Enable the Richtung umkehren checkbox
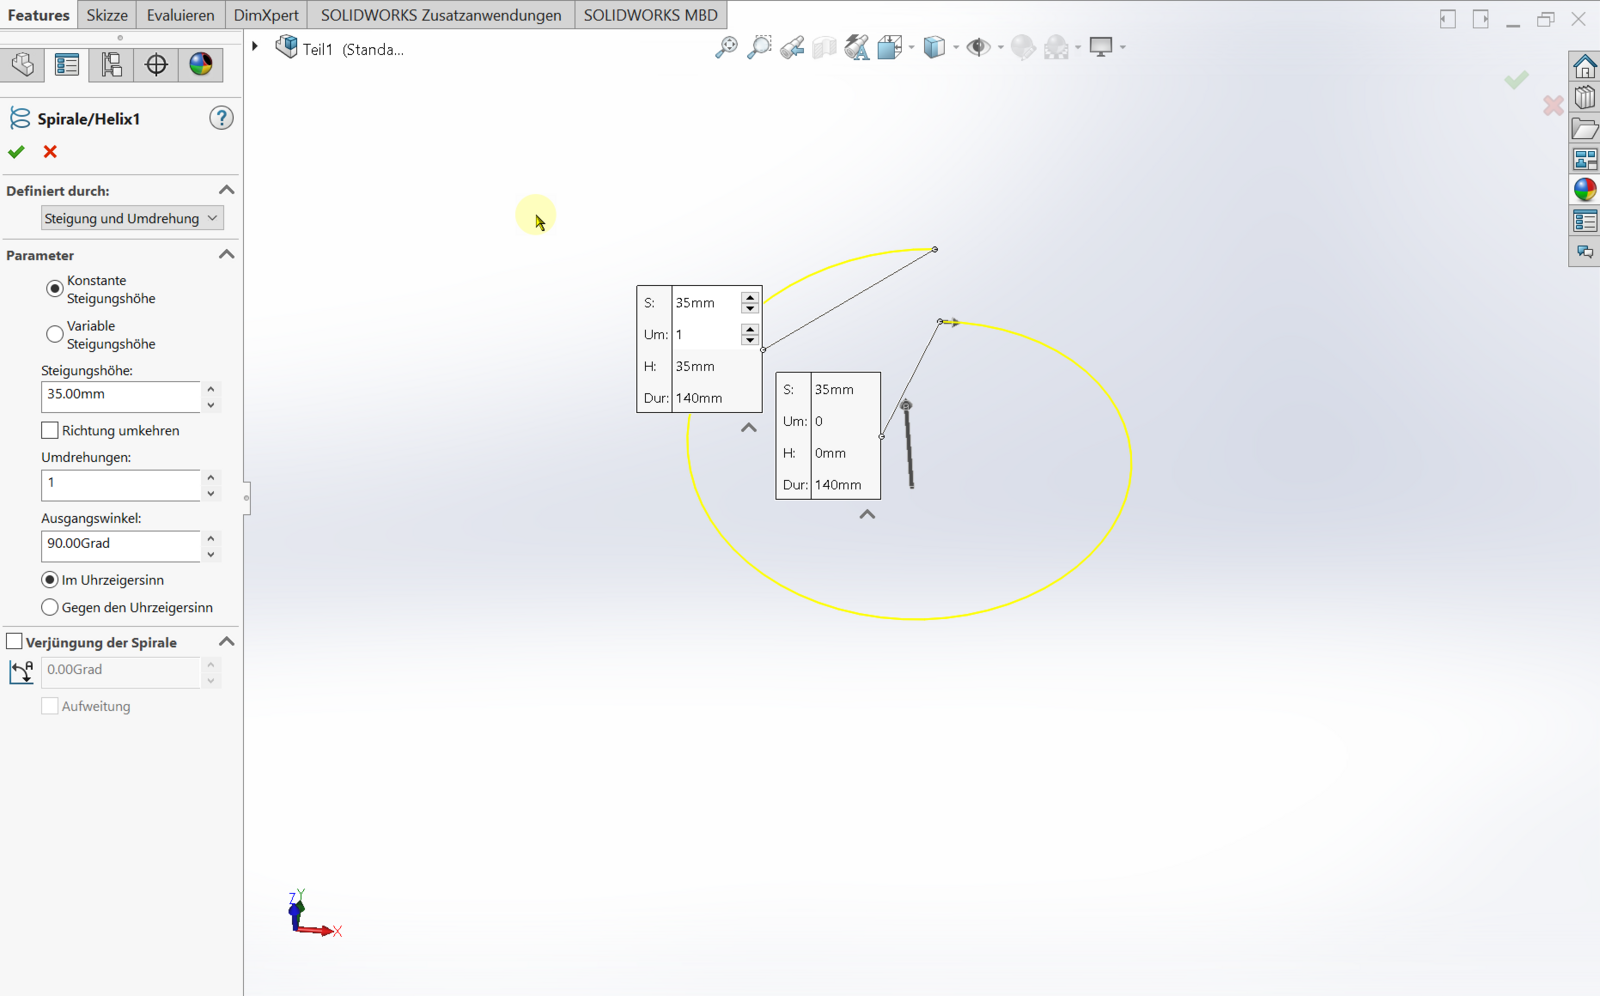The image size is (1600, 996). [x=50, y=430]
